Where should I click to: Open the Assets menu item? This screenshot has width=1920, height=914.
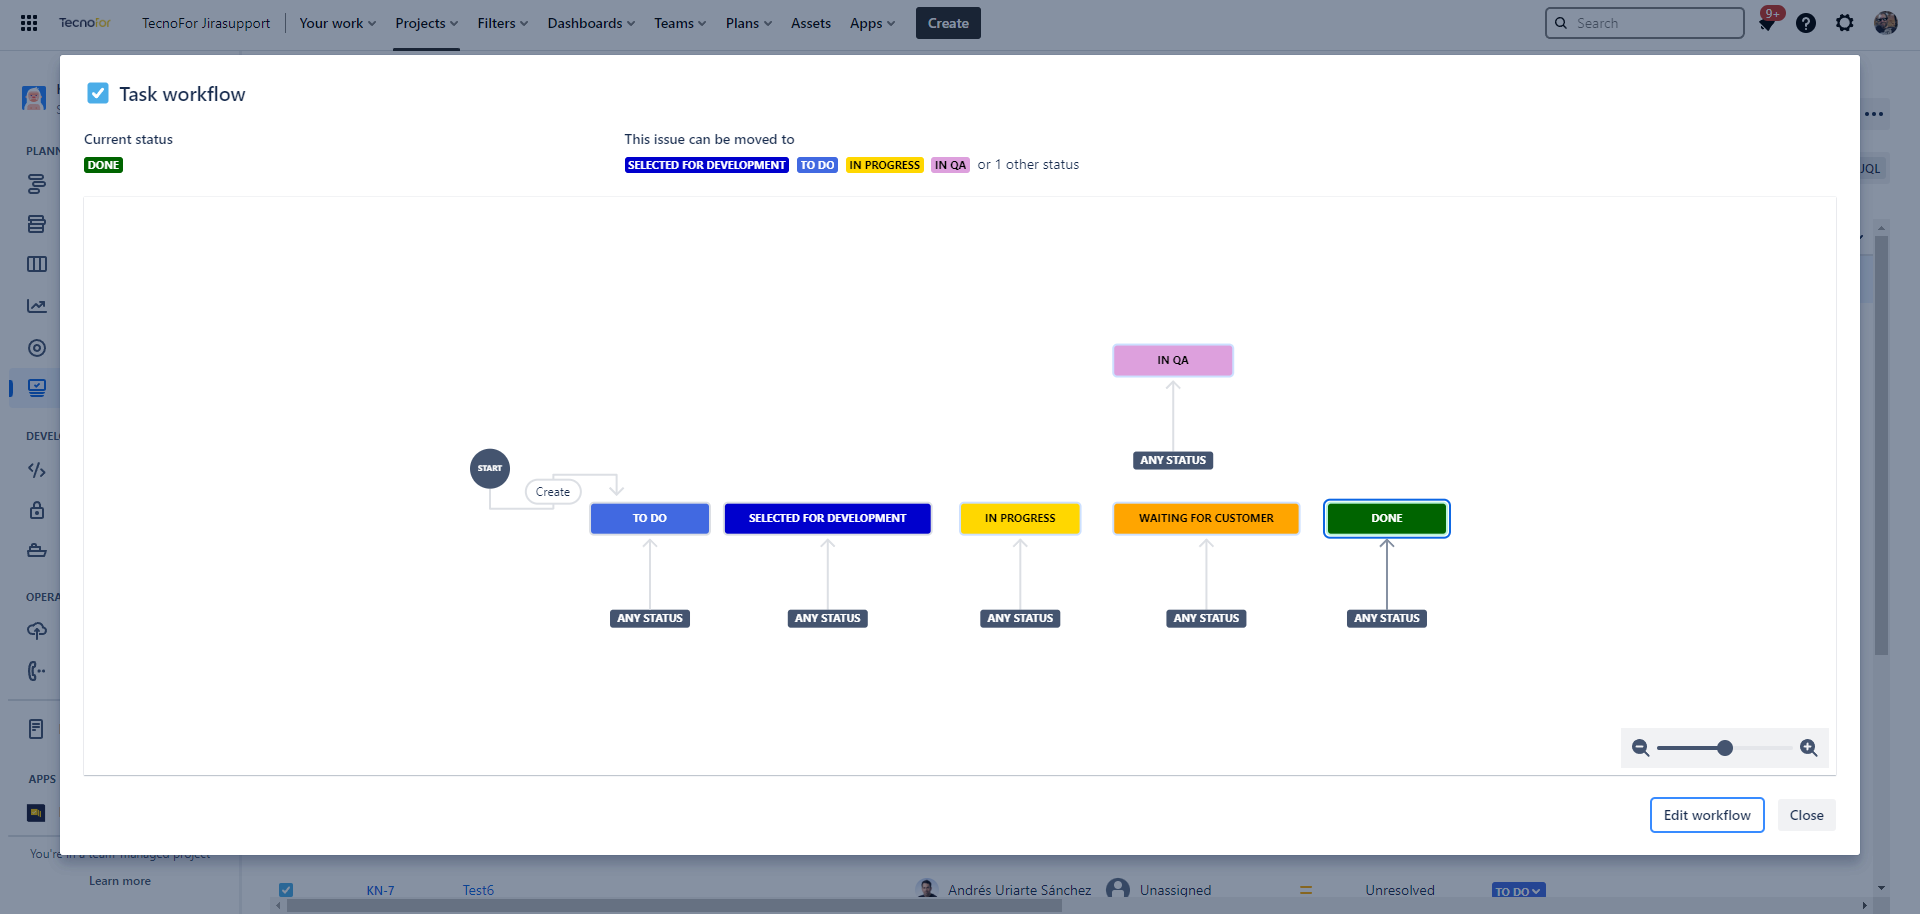(810, 23)
